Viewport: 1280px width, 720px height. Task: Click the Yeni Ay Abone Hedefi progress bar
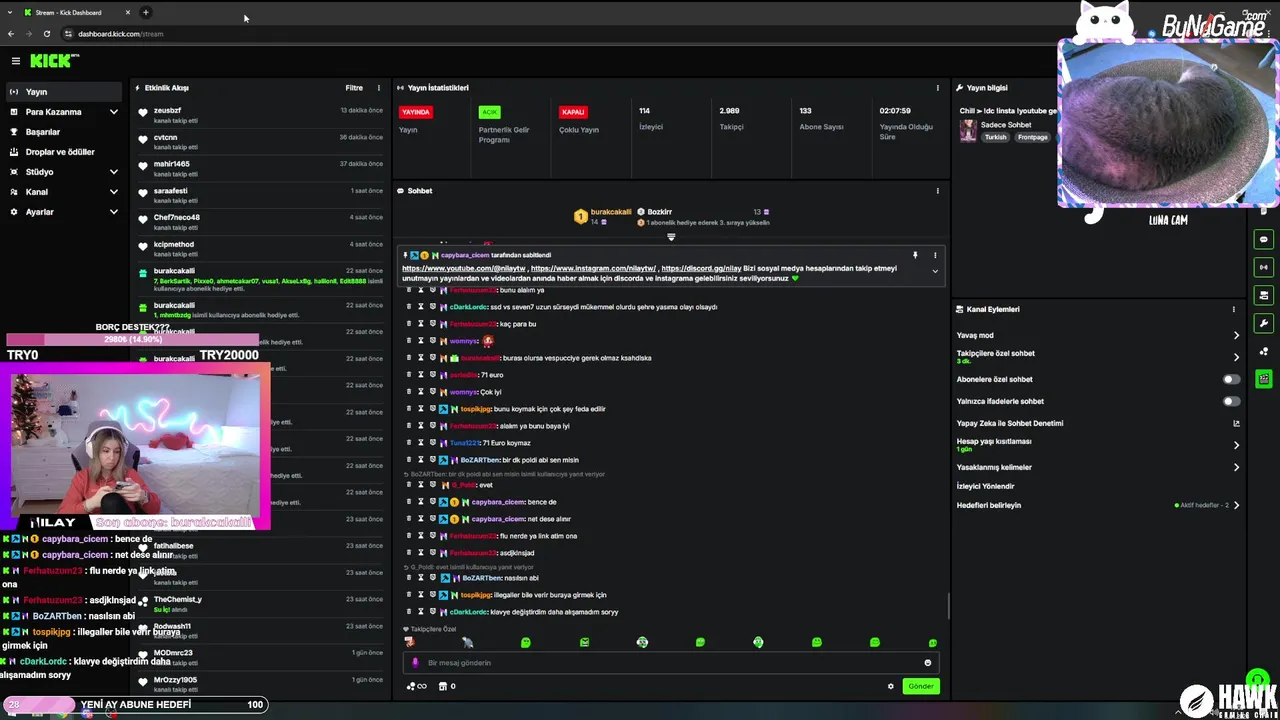pos(135,704)
